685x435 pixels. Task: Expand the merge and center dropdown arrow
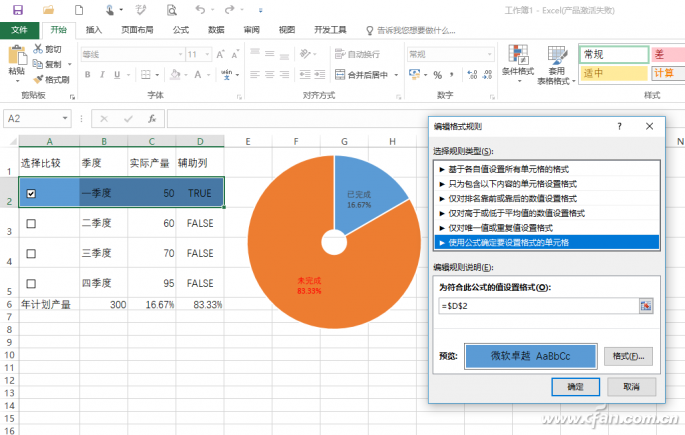tap(396, 75)
